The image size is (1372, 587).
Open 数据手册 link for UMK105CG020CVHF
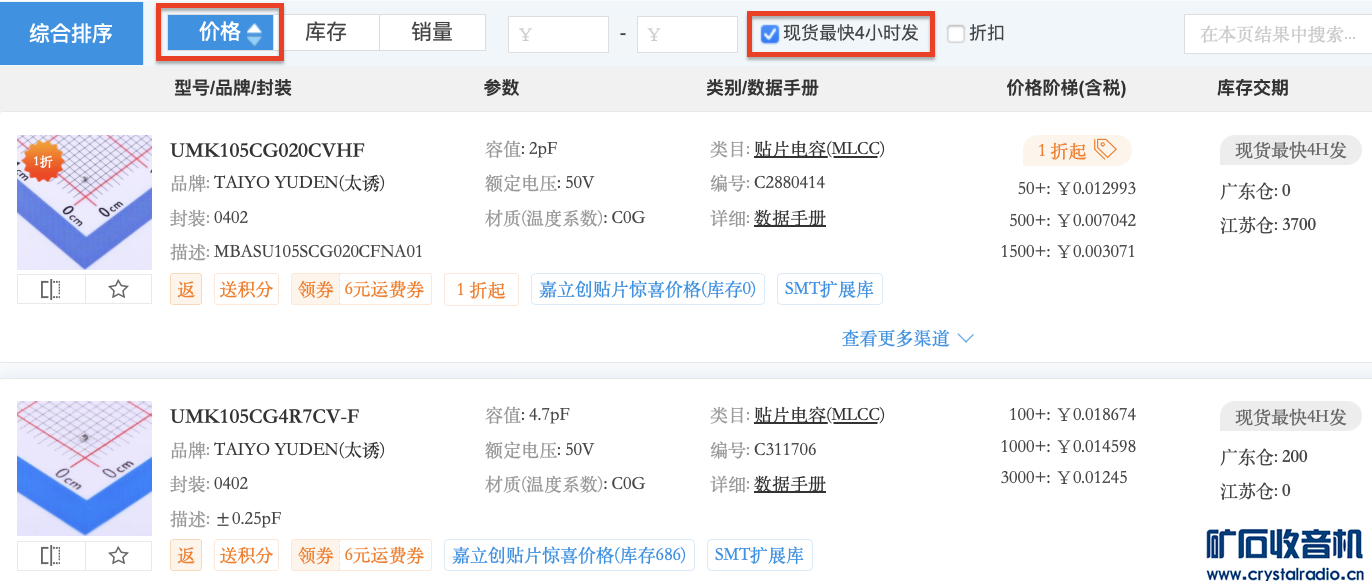tap(789, 218)
